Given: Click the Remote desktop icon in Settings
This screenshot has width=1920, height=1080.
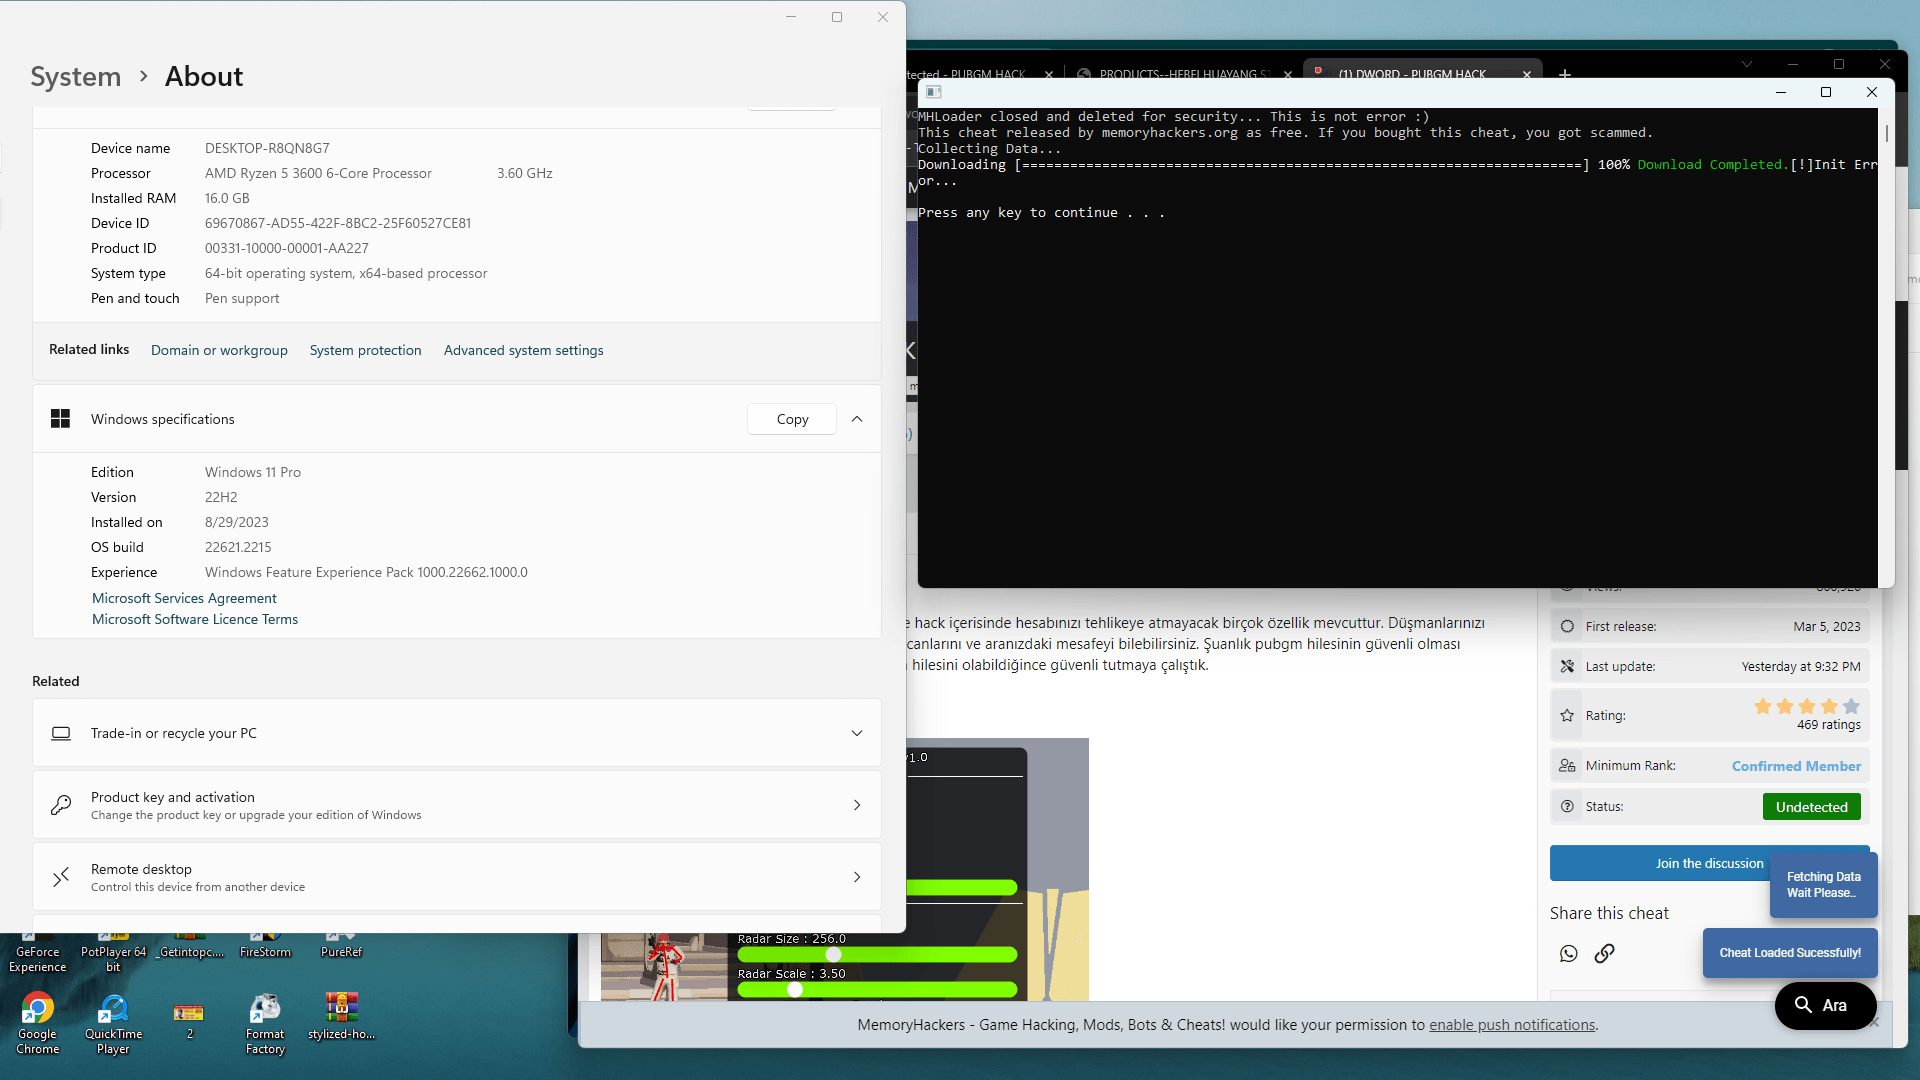Looking at the screenshot, I should click(x=61, y=877).
